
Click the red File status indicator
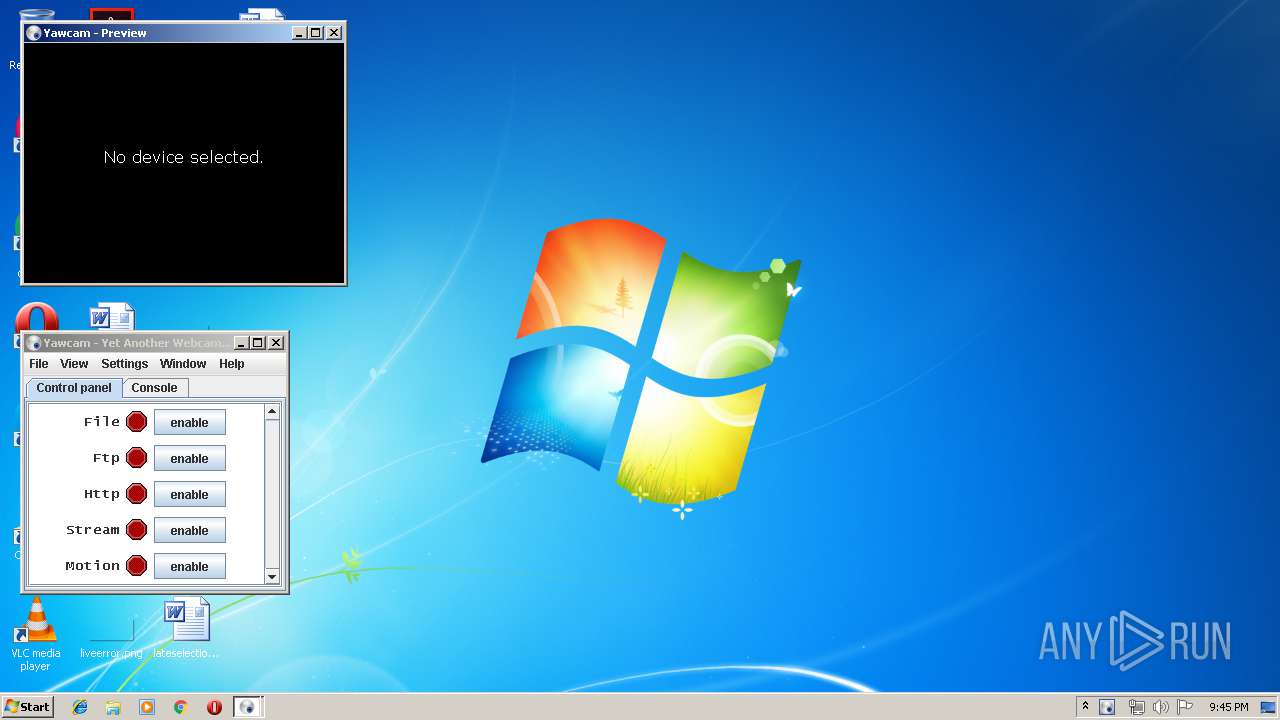point(137,422)
